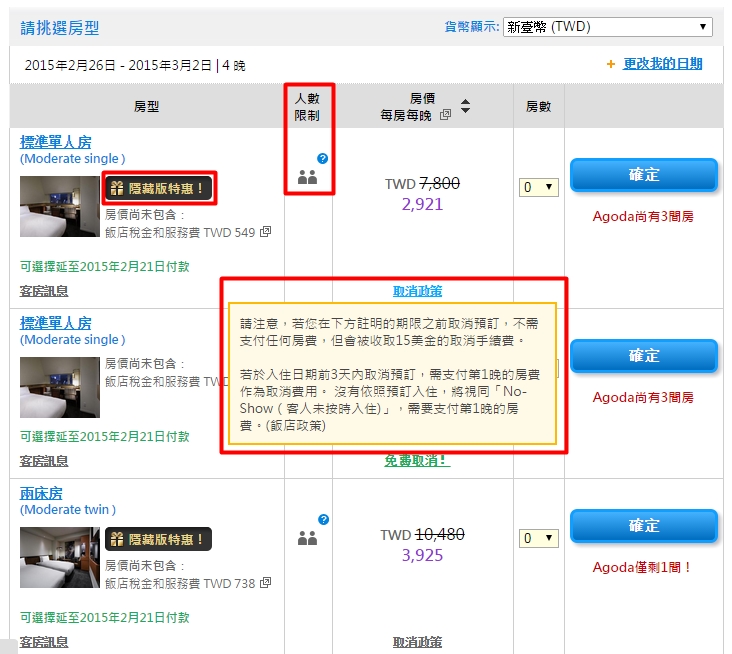The height and width of the screenshot is (654, 732).
Task: Expand room count dropdown for the TWD 2,921 room
Action: [539, 187]
